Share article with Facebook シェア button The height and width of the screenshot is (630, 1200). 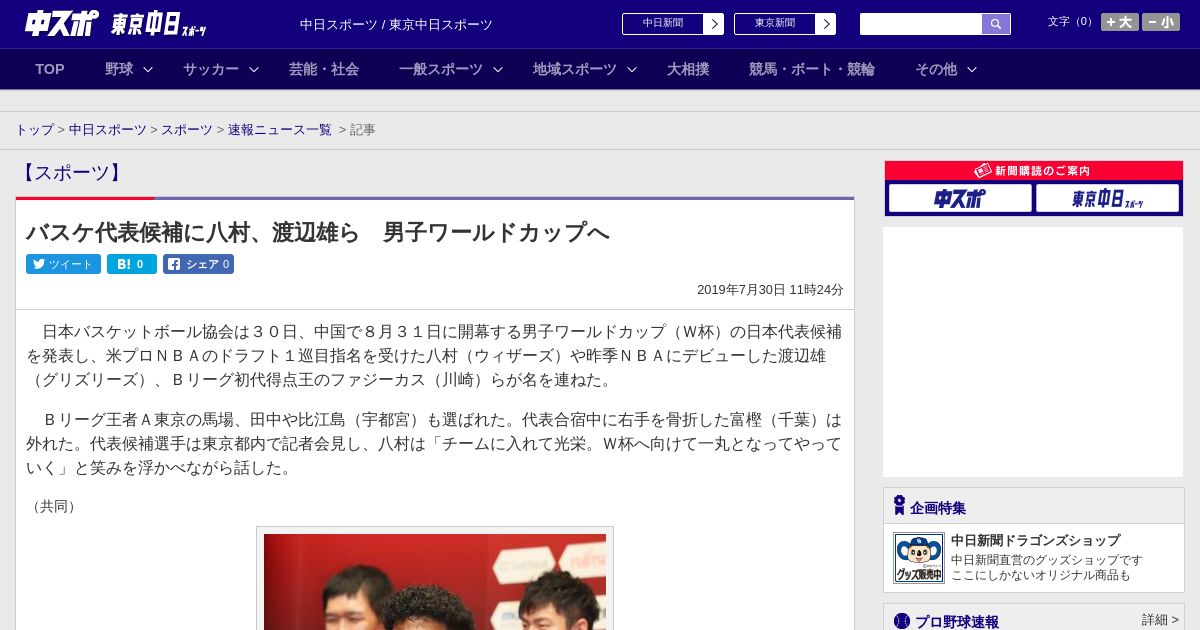(x=198, y=264)
